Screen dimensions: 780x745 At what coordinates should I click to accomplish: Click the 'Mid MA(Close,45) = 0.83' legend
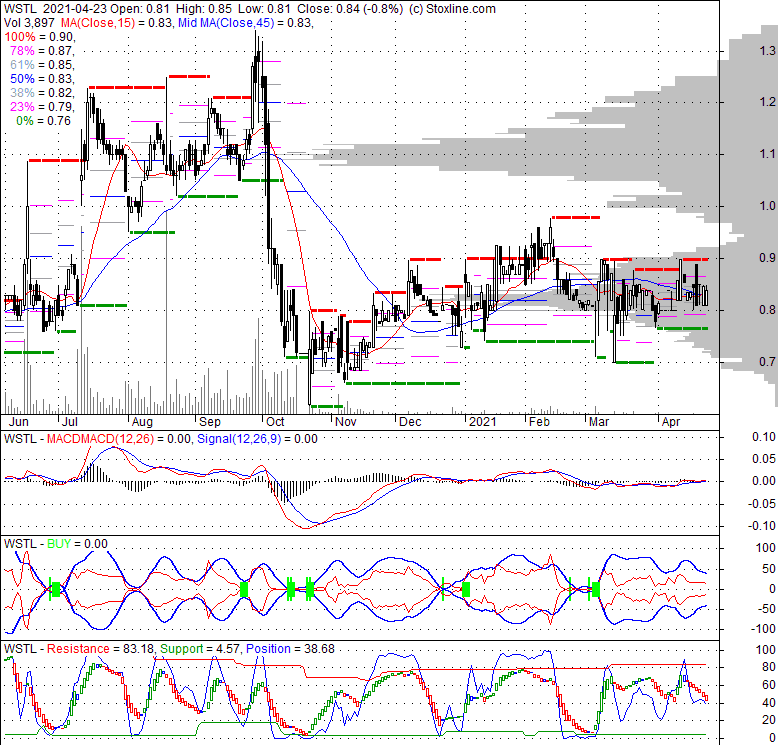click(x=246, y=23)
